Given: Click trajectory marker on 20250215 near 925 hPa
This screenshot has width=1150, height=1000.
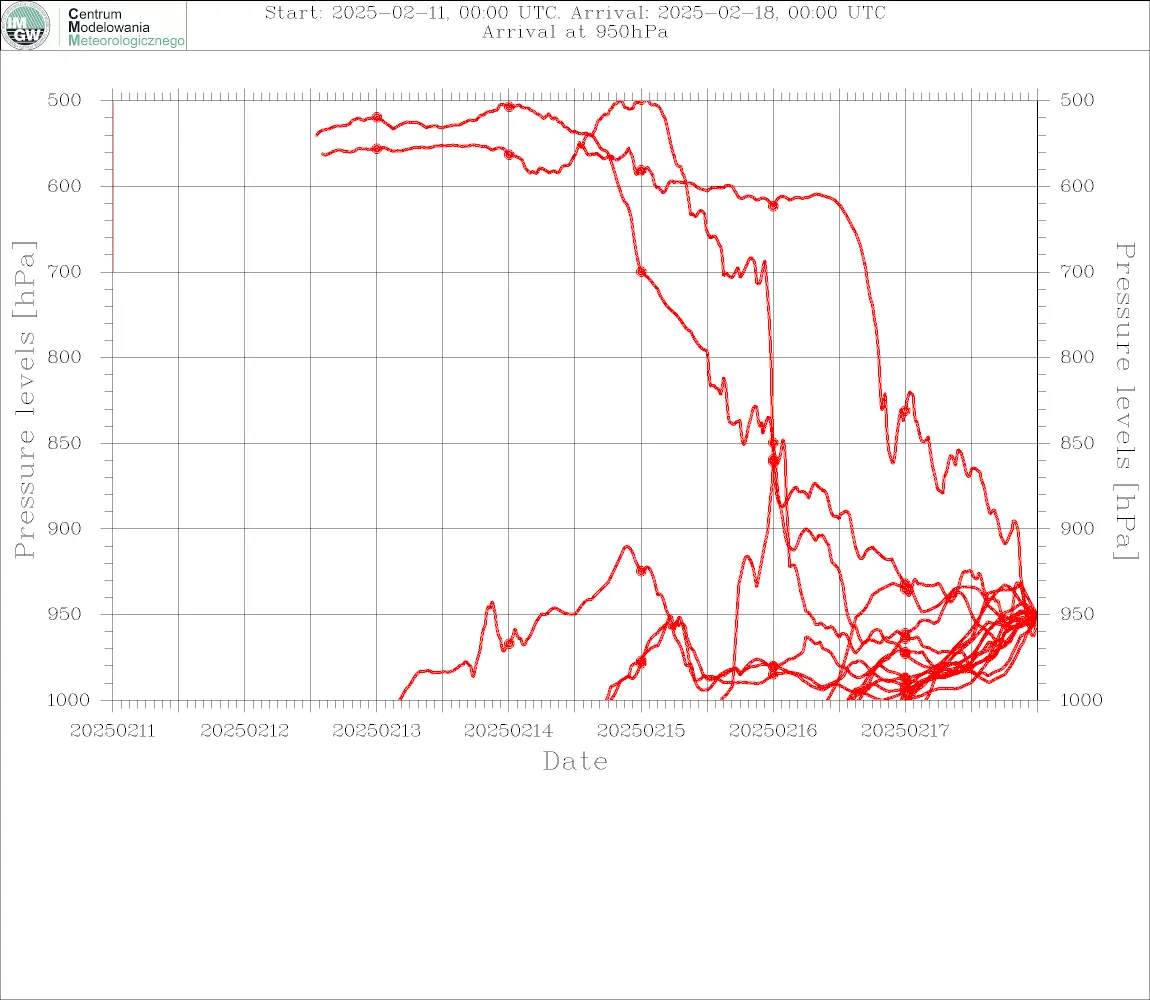Looking at the screenshot, I should pyautogui.click(x=641, y=570).
